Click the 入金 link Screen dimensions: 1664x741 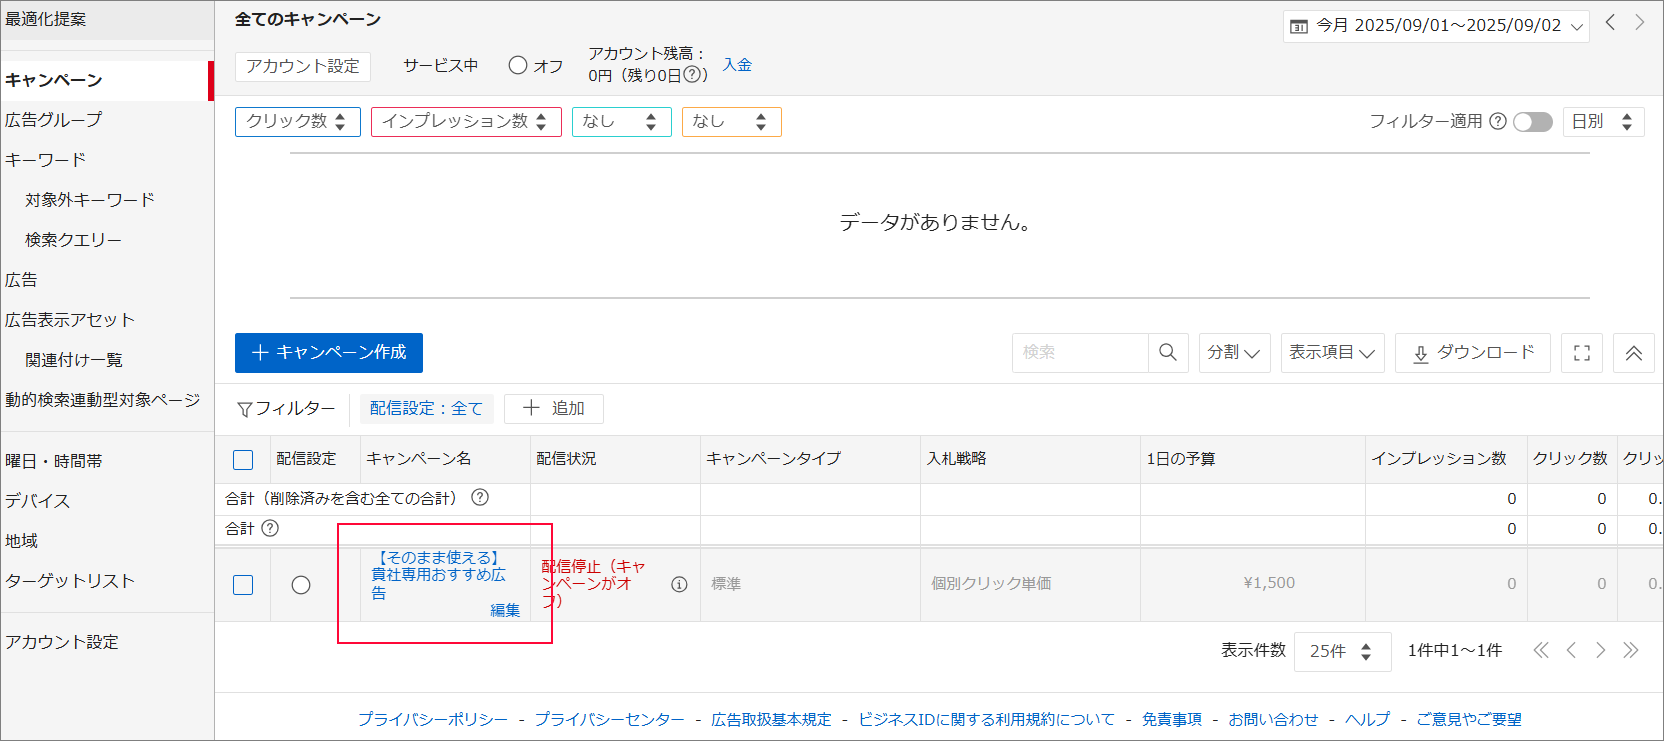[737, 65]
